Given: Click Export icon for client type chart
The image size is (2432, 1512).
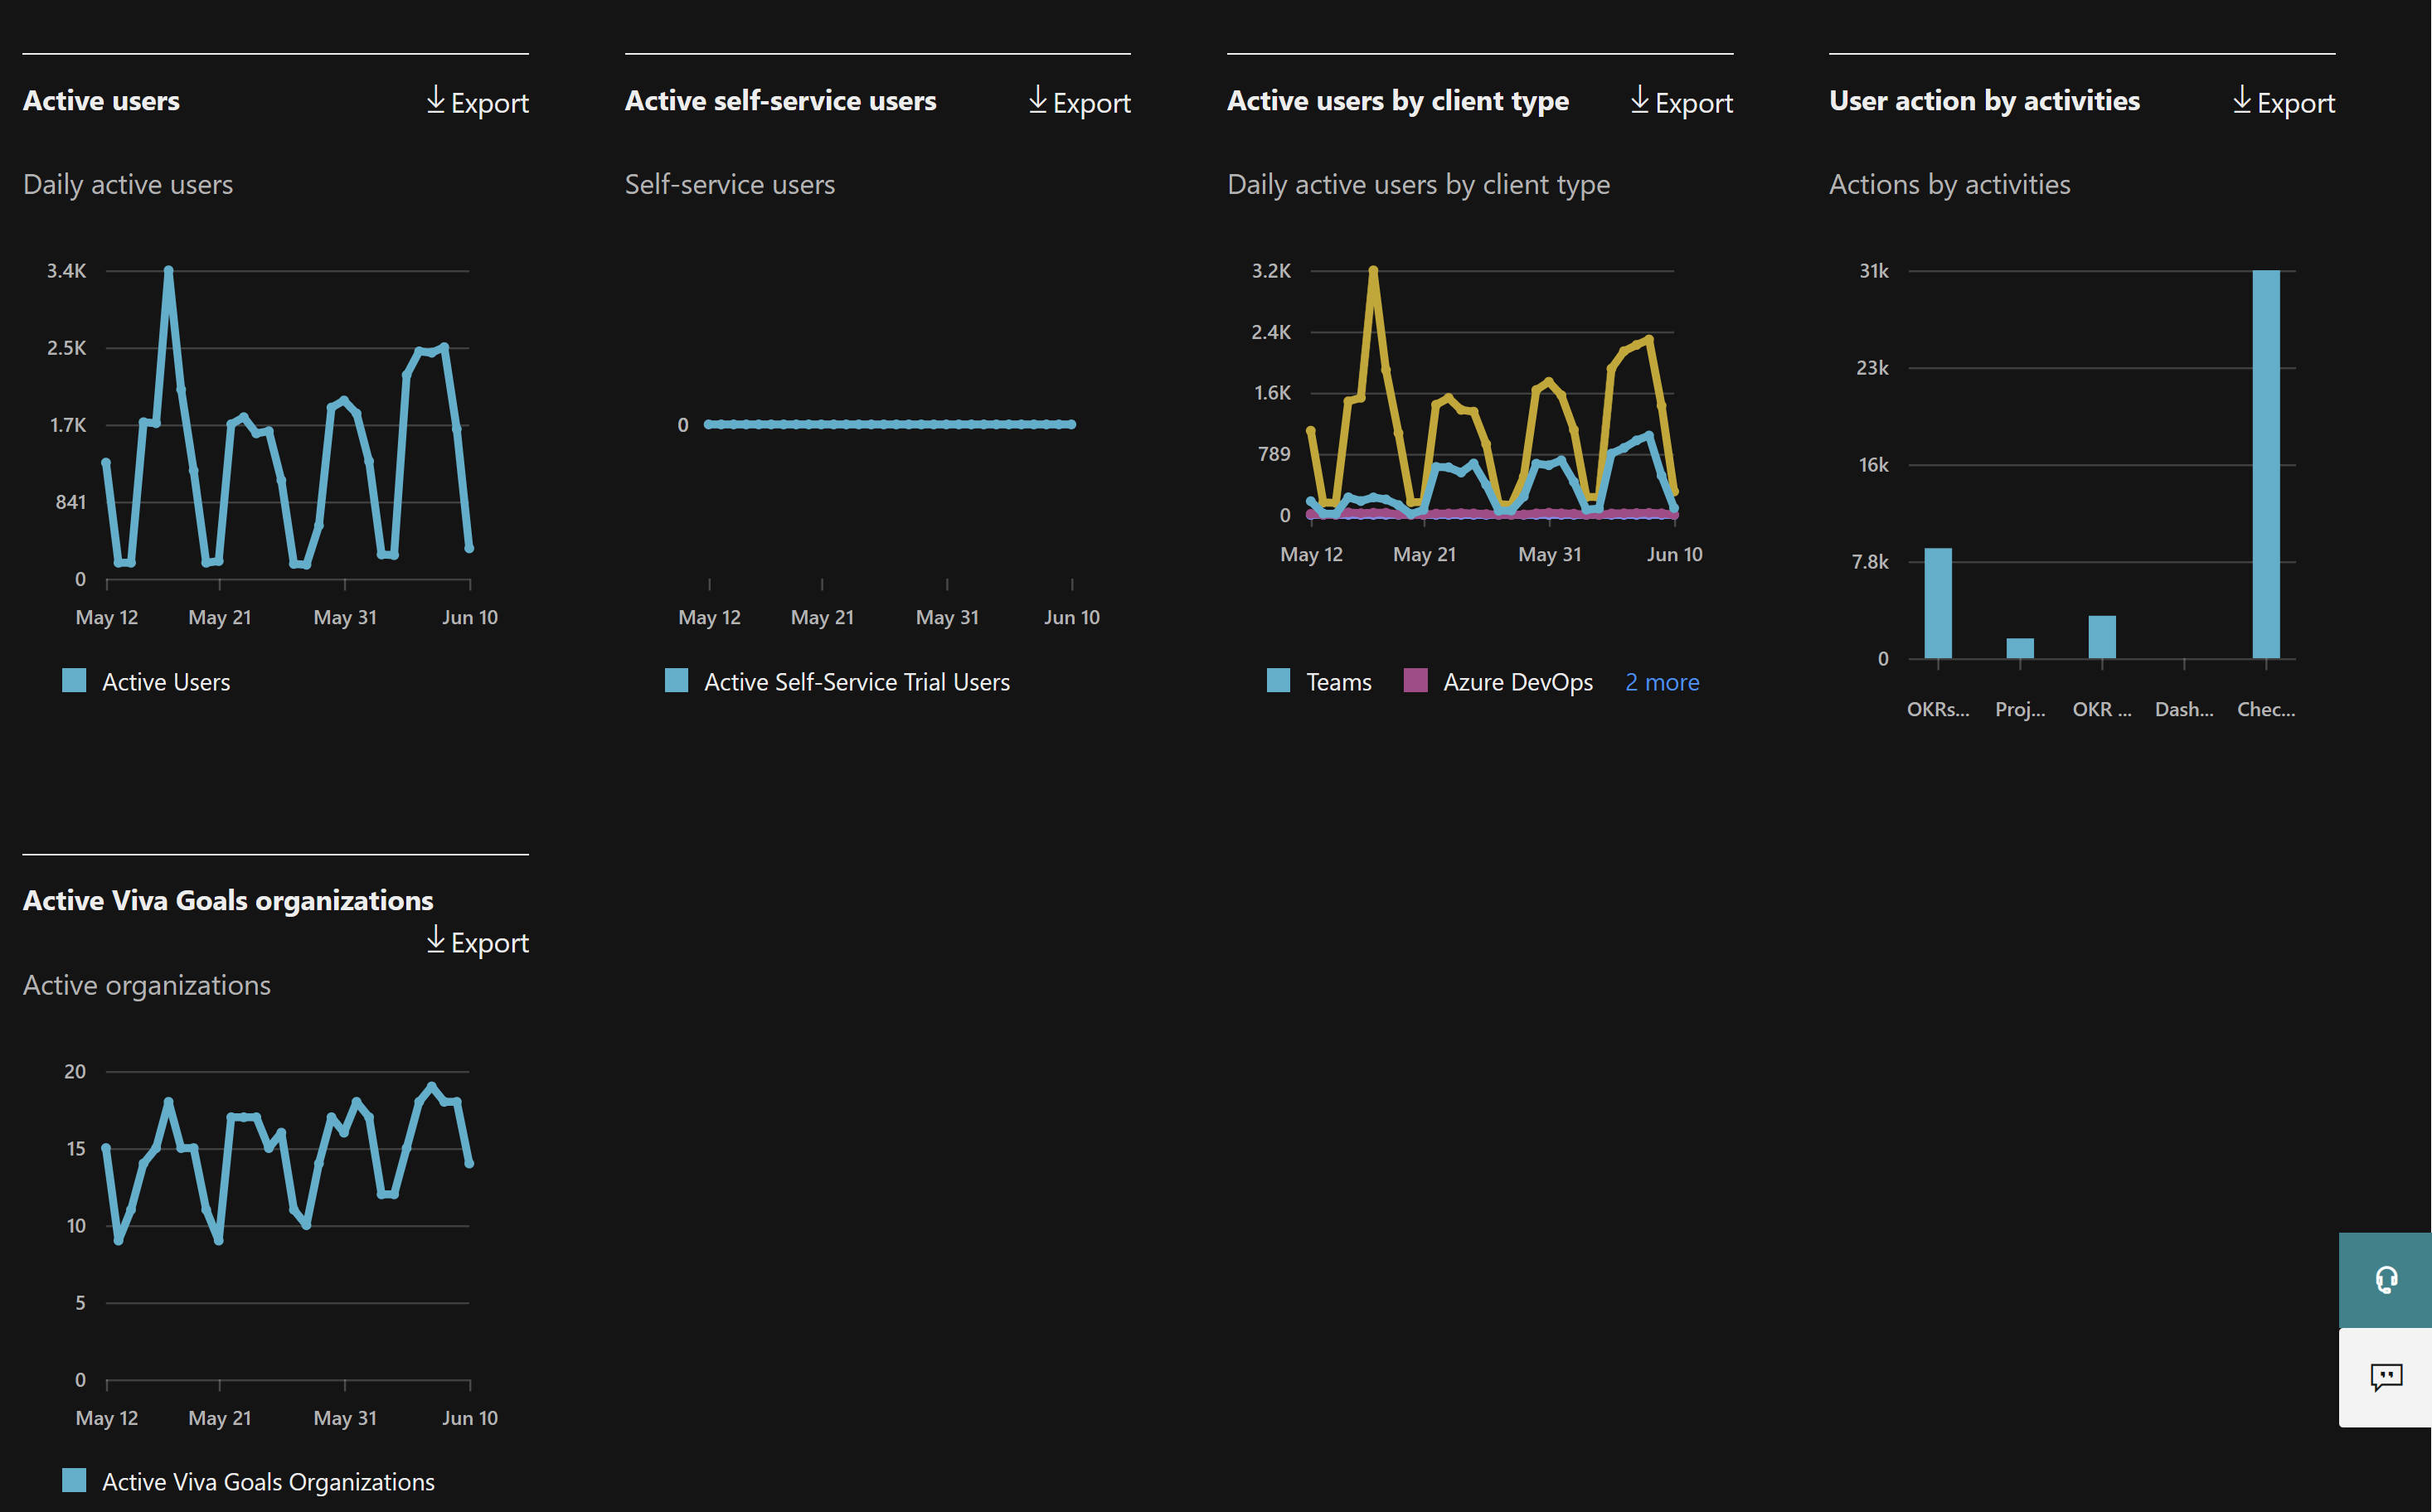Looking at the screenshot, I should tap(1640, 100).
